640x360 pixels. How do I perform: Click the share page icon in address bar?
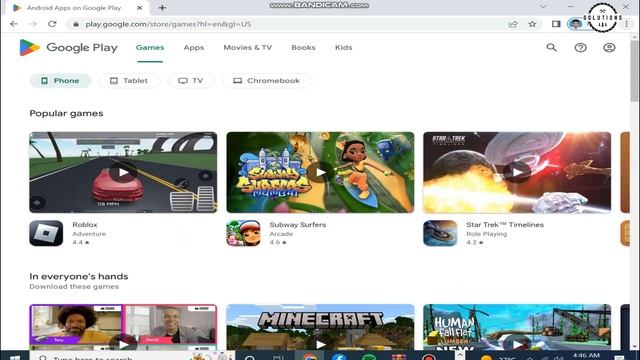[513, 24]
